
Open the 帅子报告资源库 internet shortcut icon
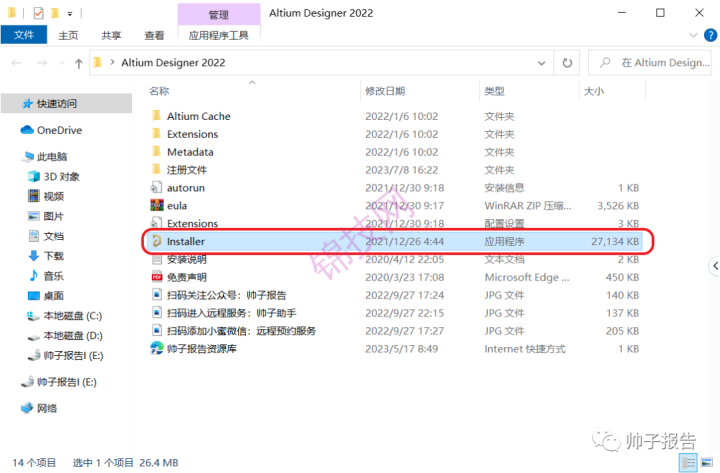tap(157, 349)
